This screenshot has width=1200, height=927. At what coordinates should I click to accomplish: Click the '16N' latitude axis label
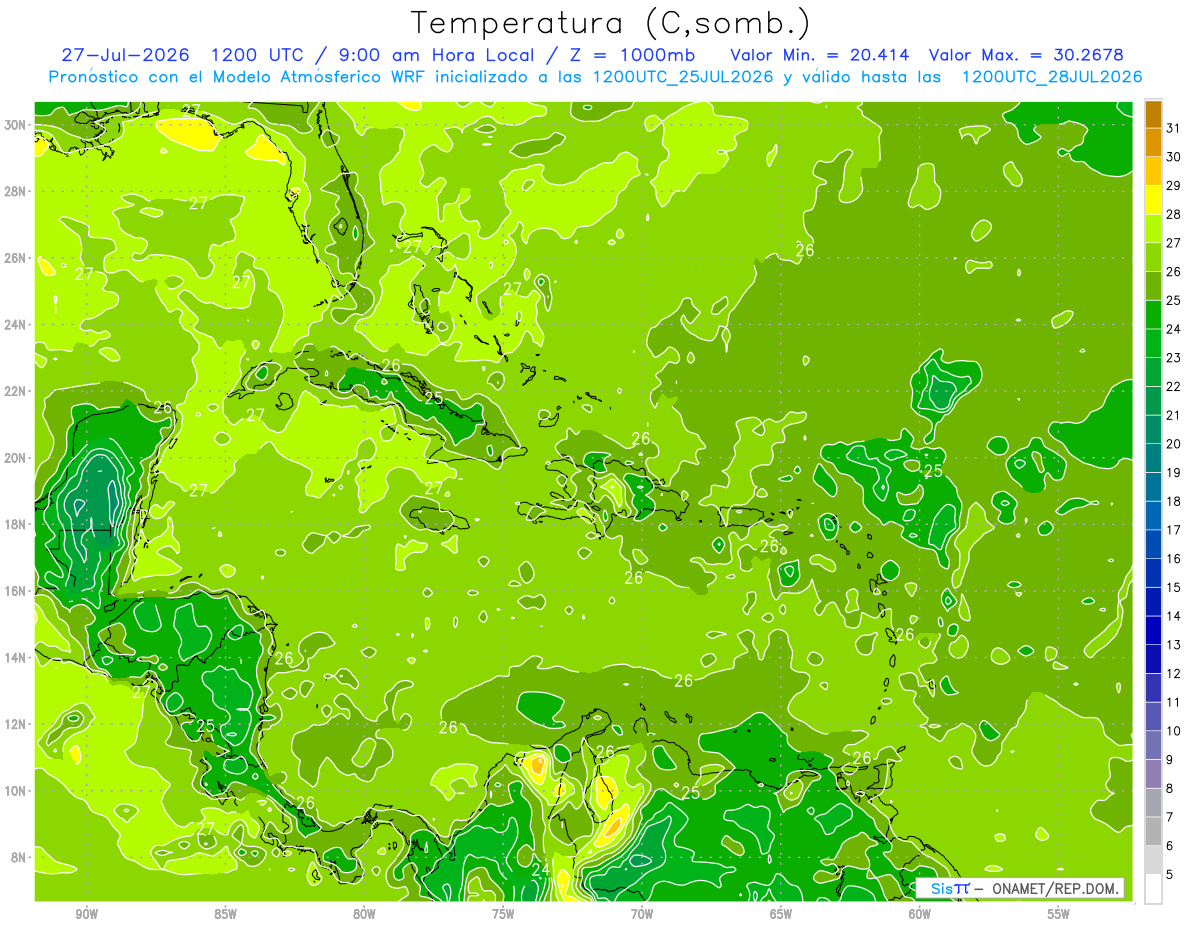16,591
